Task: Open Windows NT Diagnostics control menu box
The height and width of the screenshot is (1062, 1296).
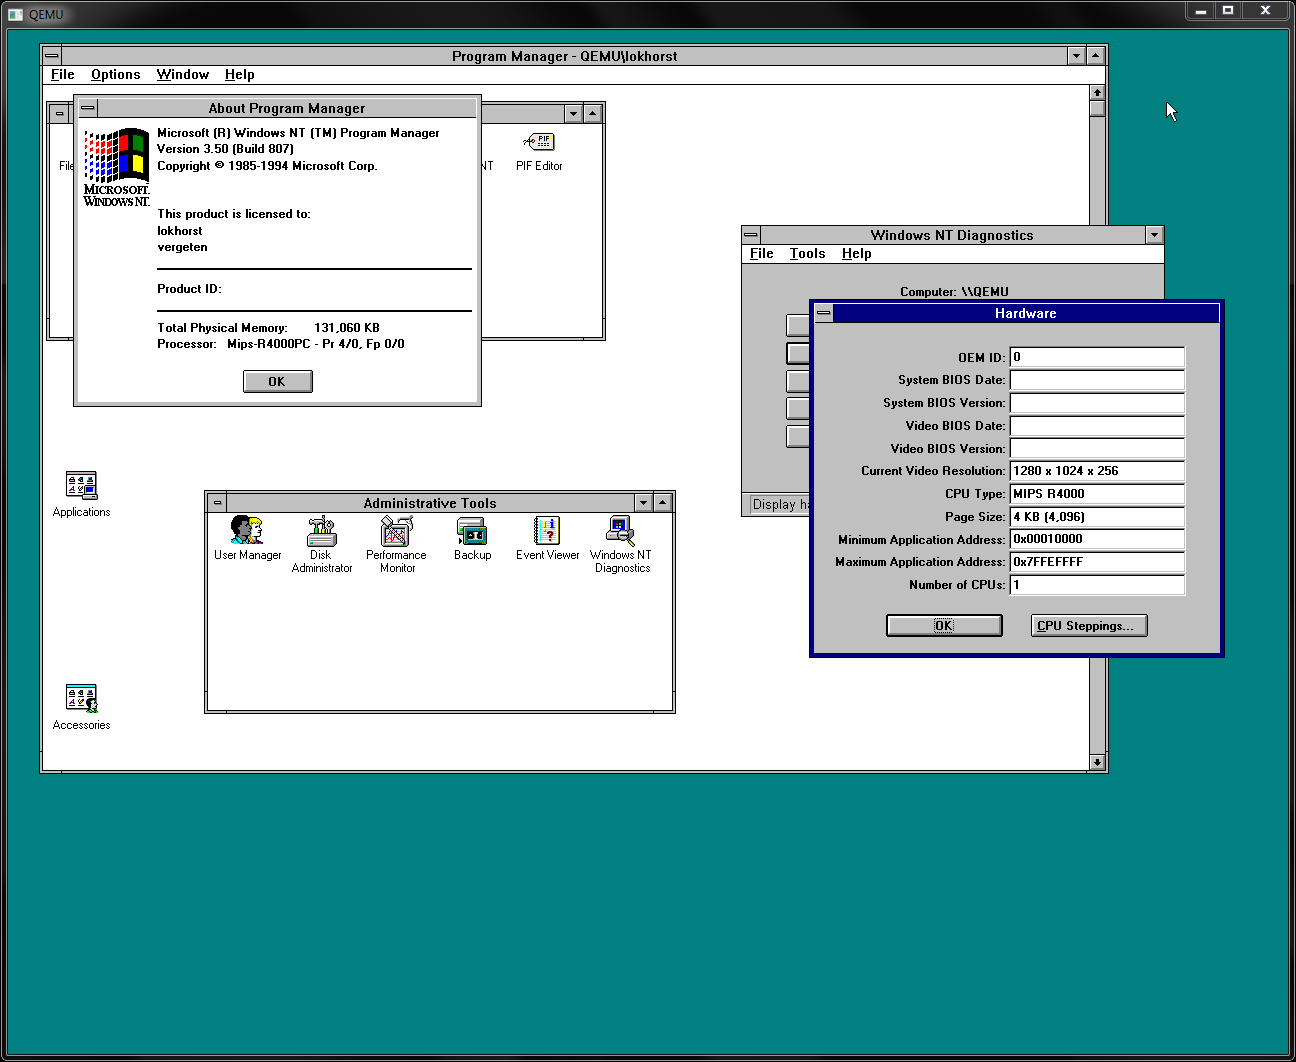Action: tap(751, 235)
